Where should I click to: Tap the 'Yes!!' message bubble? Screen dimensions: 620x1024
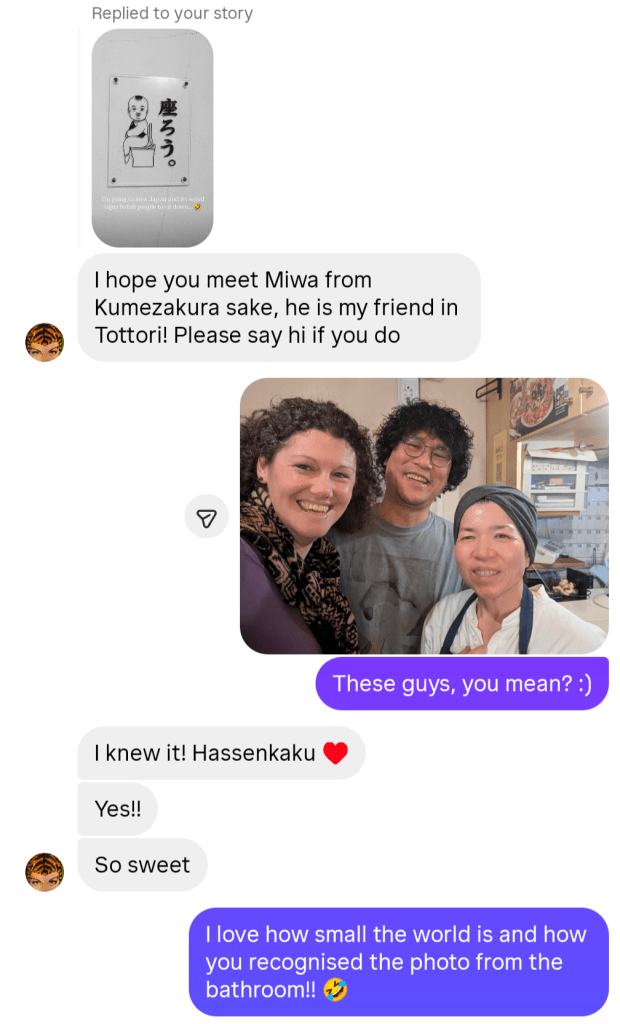118,809
